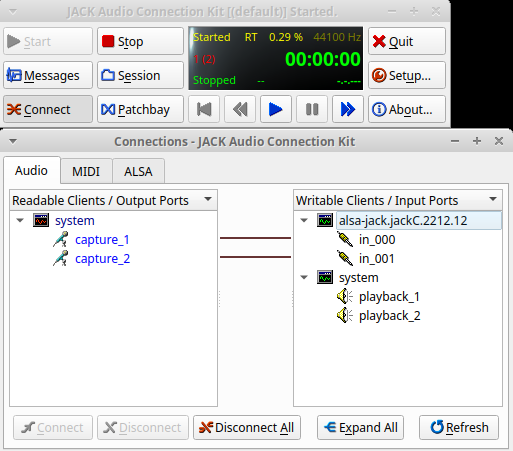Click the jack plug icon beside in_000
Screen dimensions: 513x451
tap(345, 239)
